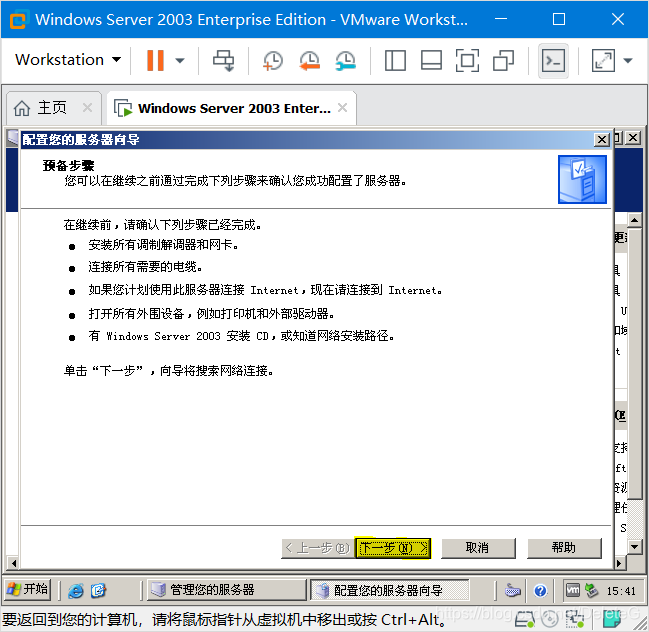Click the network tray icon beside clock
The height and width of the screenshot is (632, 649).
[591, 590]
